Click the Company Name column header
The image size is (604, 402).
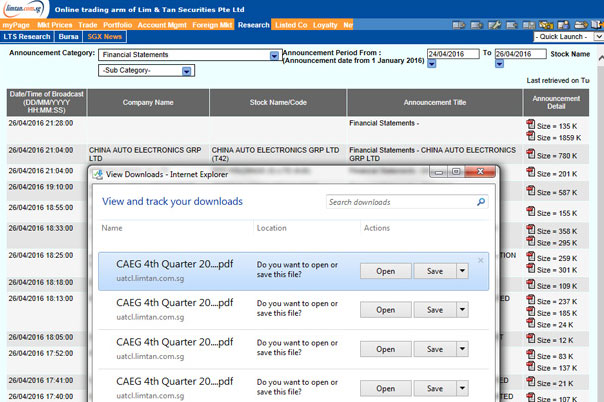(x=148, y=102)
